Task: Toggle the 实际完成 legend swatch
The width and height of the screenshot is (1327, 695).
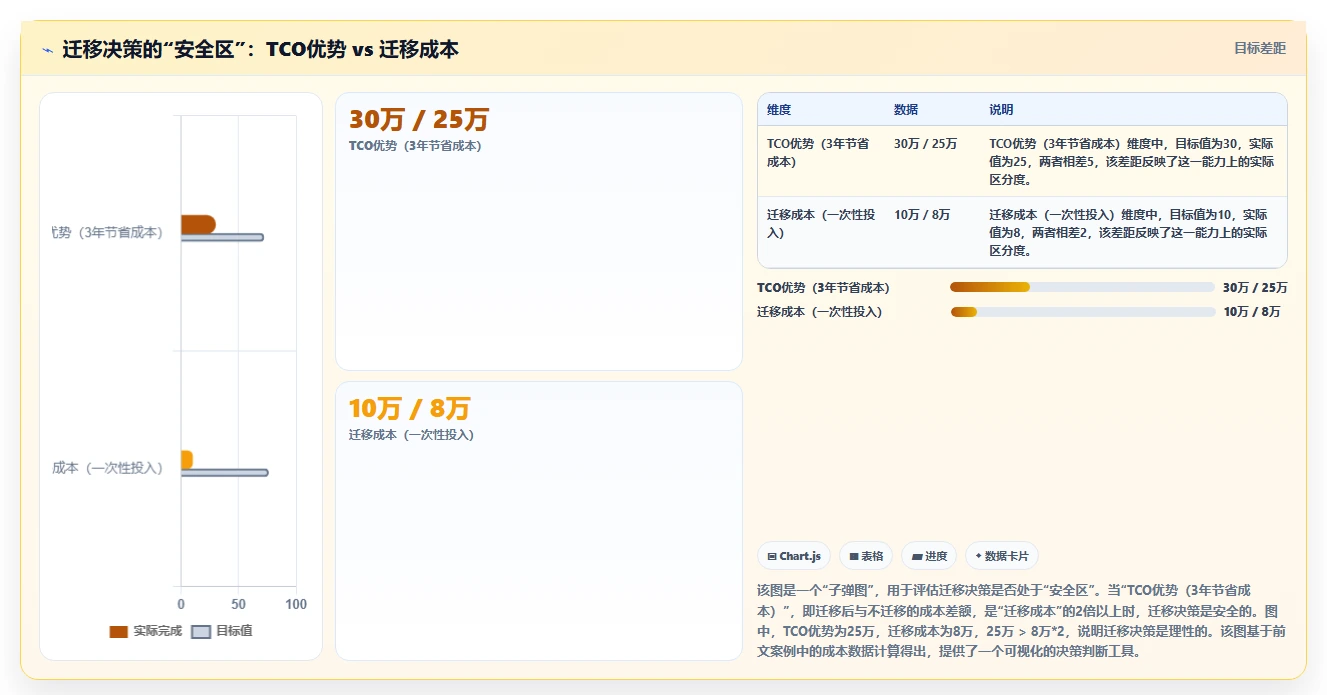Action: 119,632
